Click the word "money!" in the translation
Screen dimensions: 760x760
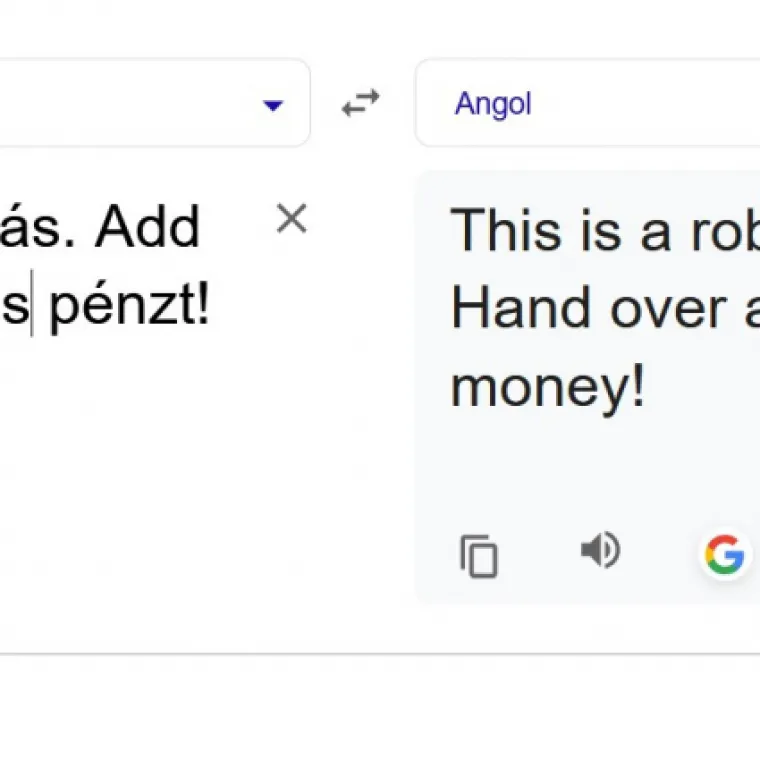[x=547, y=387]
